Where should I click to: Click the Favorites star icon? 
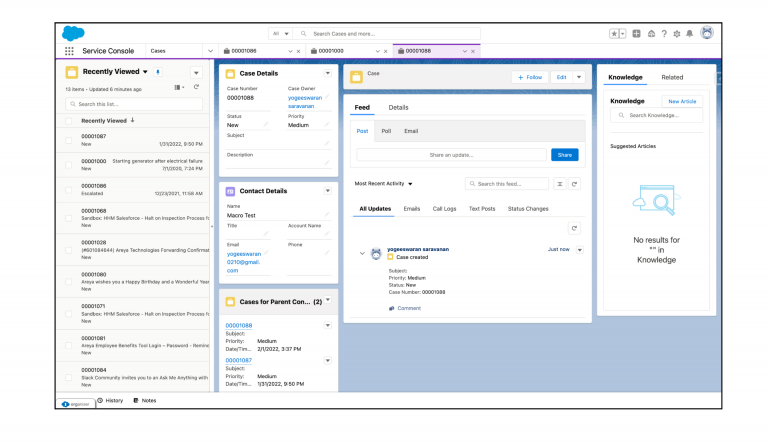[x=614, y=34]
